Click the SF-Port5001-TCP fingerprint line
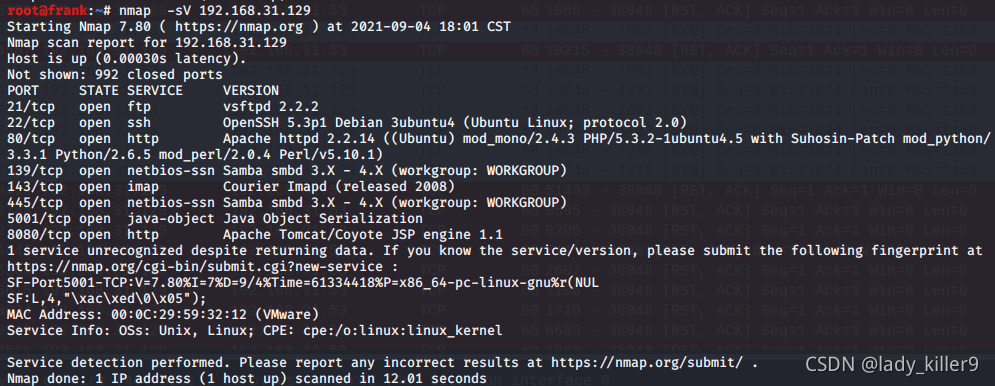The width and height of the screenshot is (995, 386). point(303,282)
